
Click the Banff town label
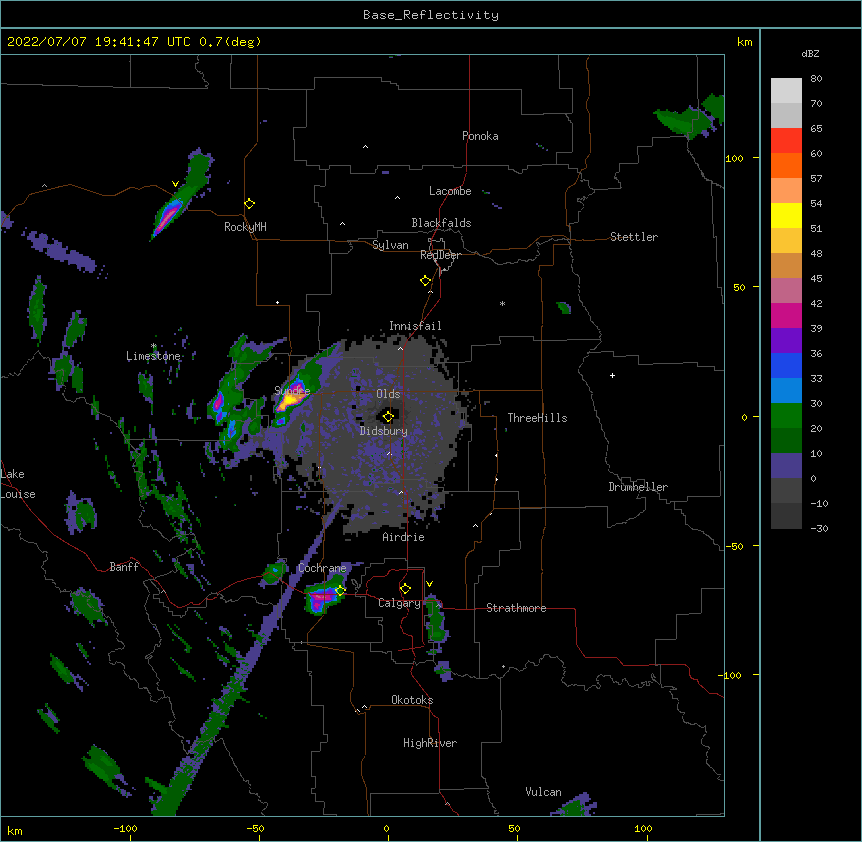coord(124,567)
